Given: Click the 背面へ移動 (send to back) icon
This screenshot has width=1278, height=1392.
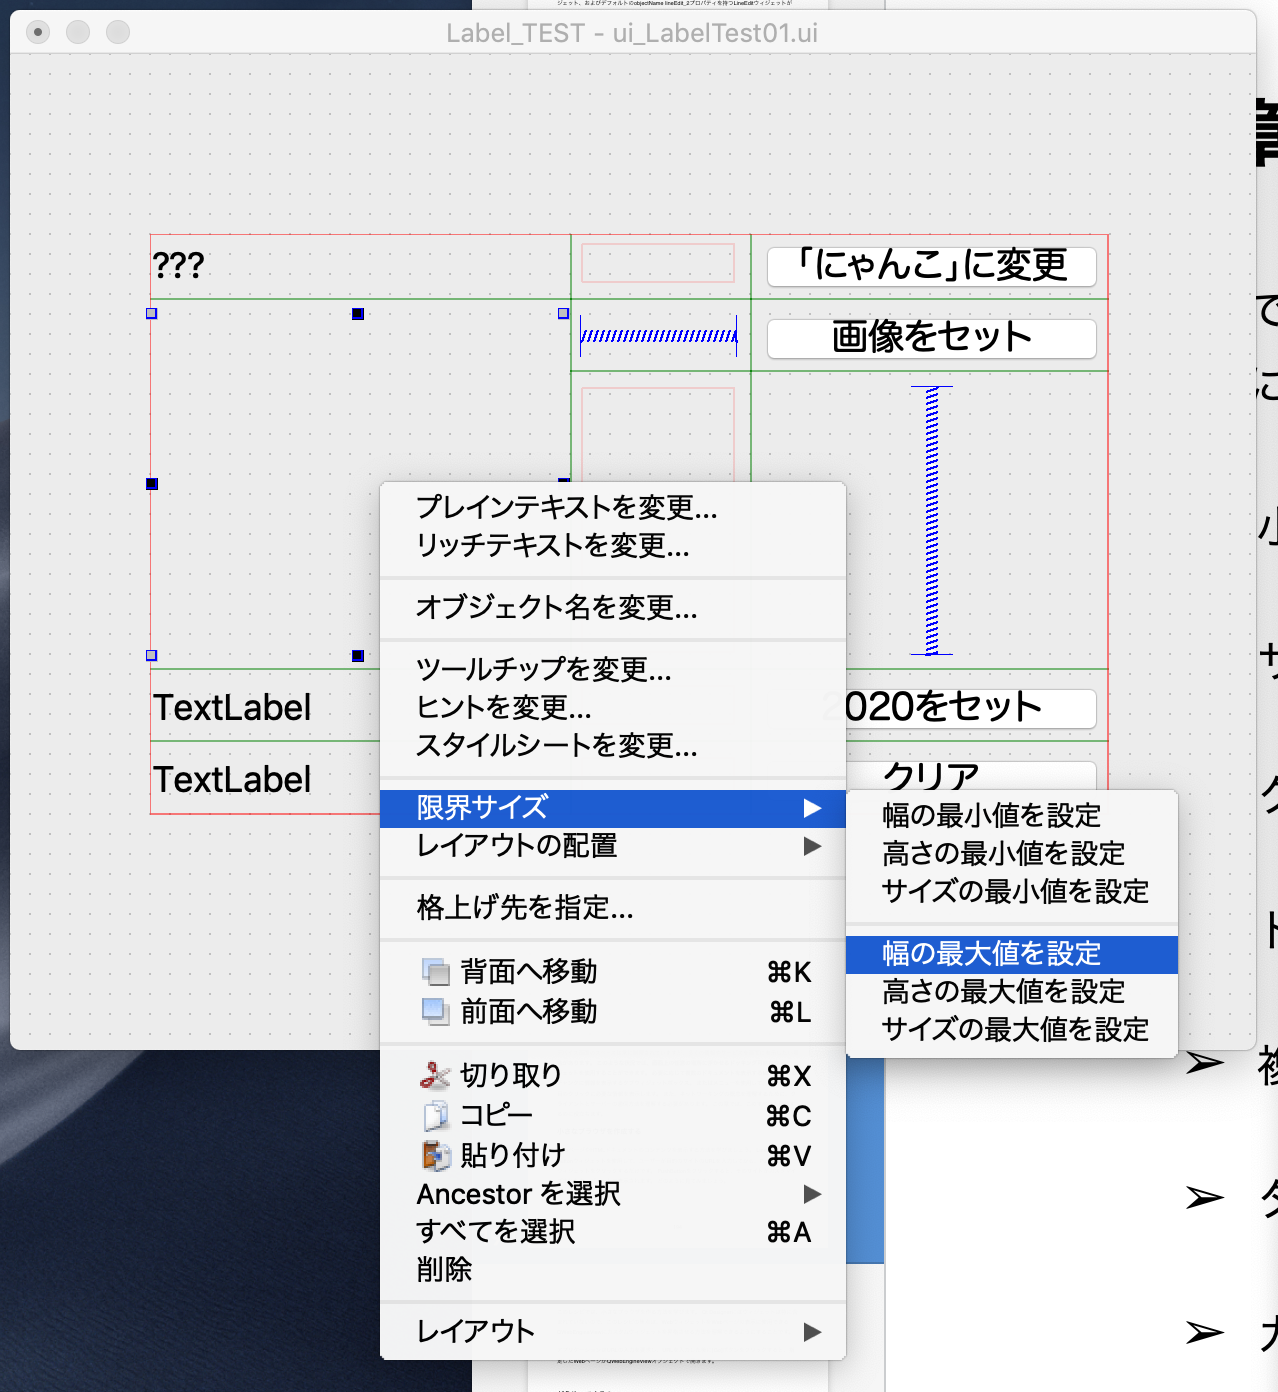Looking at the screenshot, I should pyautogui.click(x=434, y=970).
